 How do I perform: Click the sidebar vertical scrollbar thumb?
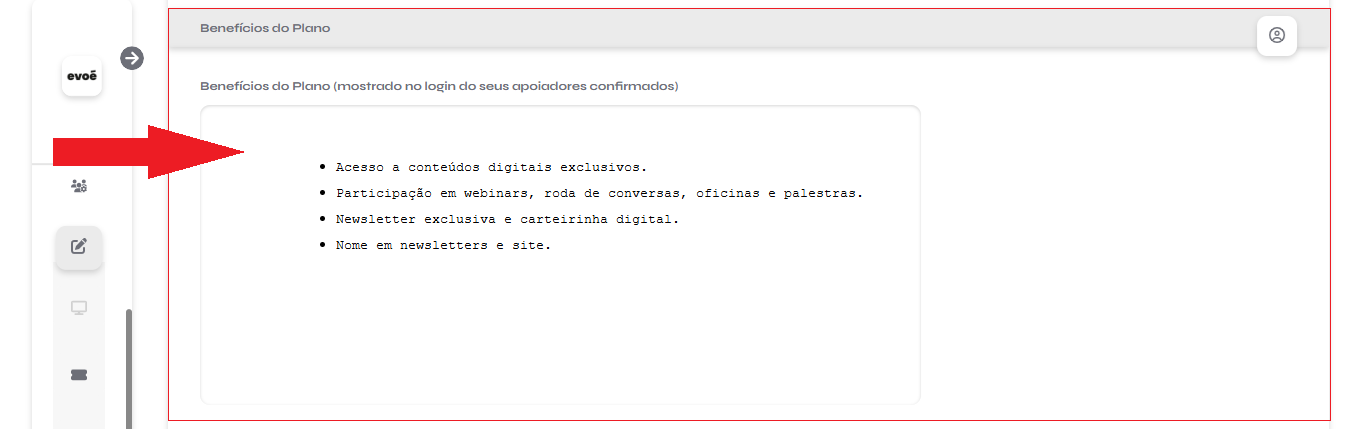129,369
